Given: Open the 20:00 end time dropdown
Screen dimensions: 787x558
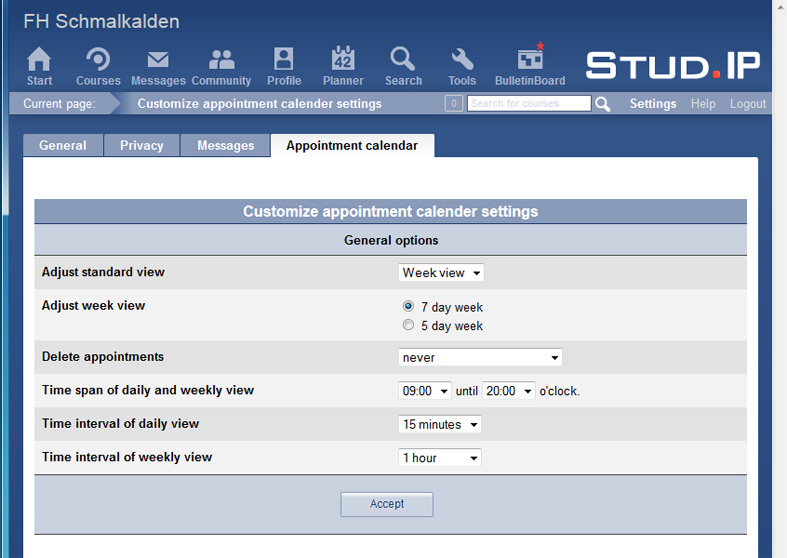Looking at the screenshot, I should pyautogui.click(x=509, y=390).
